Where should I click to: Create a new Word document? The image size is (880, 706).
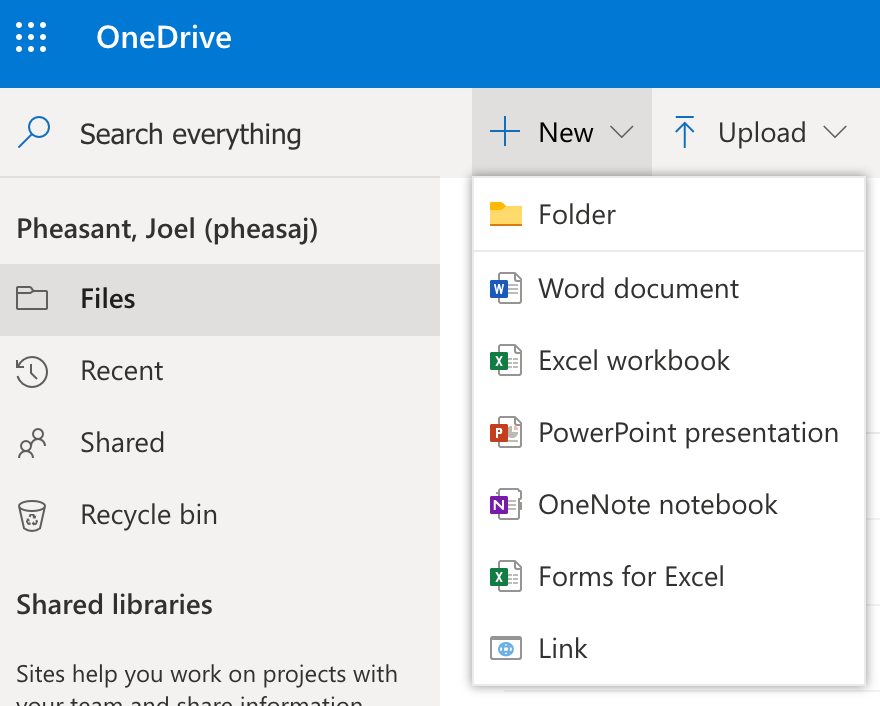[669, 288]
